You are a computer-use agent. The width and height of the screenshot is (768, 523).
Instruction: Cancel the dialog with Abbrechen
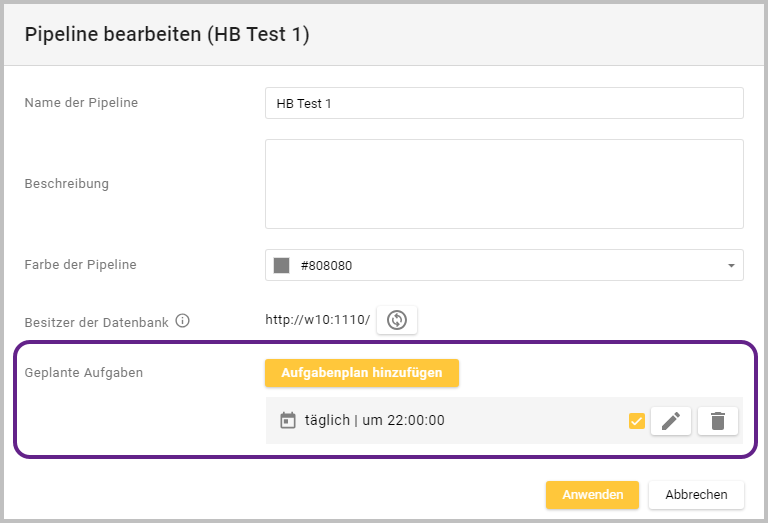coord(696,495)
